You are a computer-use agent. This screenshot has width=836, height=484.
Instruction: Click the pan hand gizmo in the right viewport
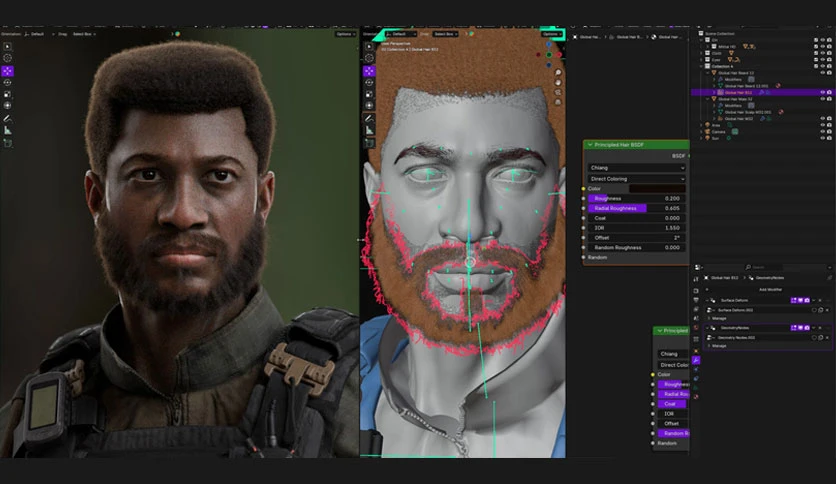pyautogui.click(x=558, y=83)
